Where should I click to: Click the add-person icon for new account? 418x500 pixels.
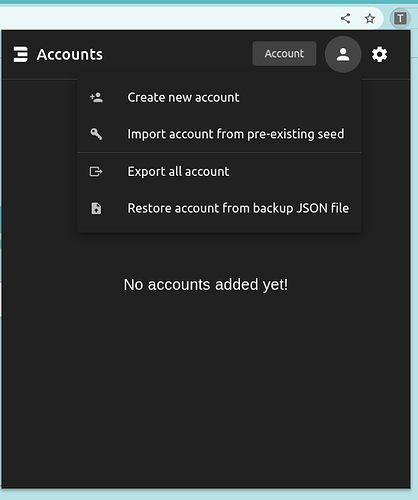click(x=96, y=97)
